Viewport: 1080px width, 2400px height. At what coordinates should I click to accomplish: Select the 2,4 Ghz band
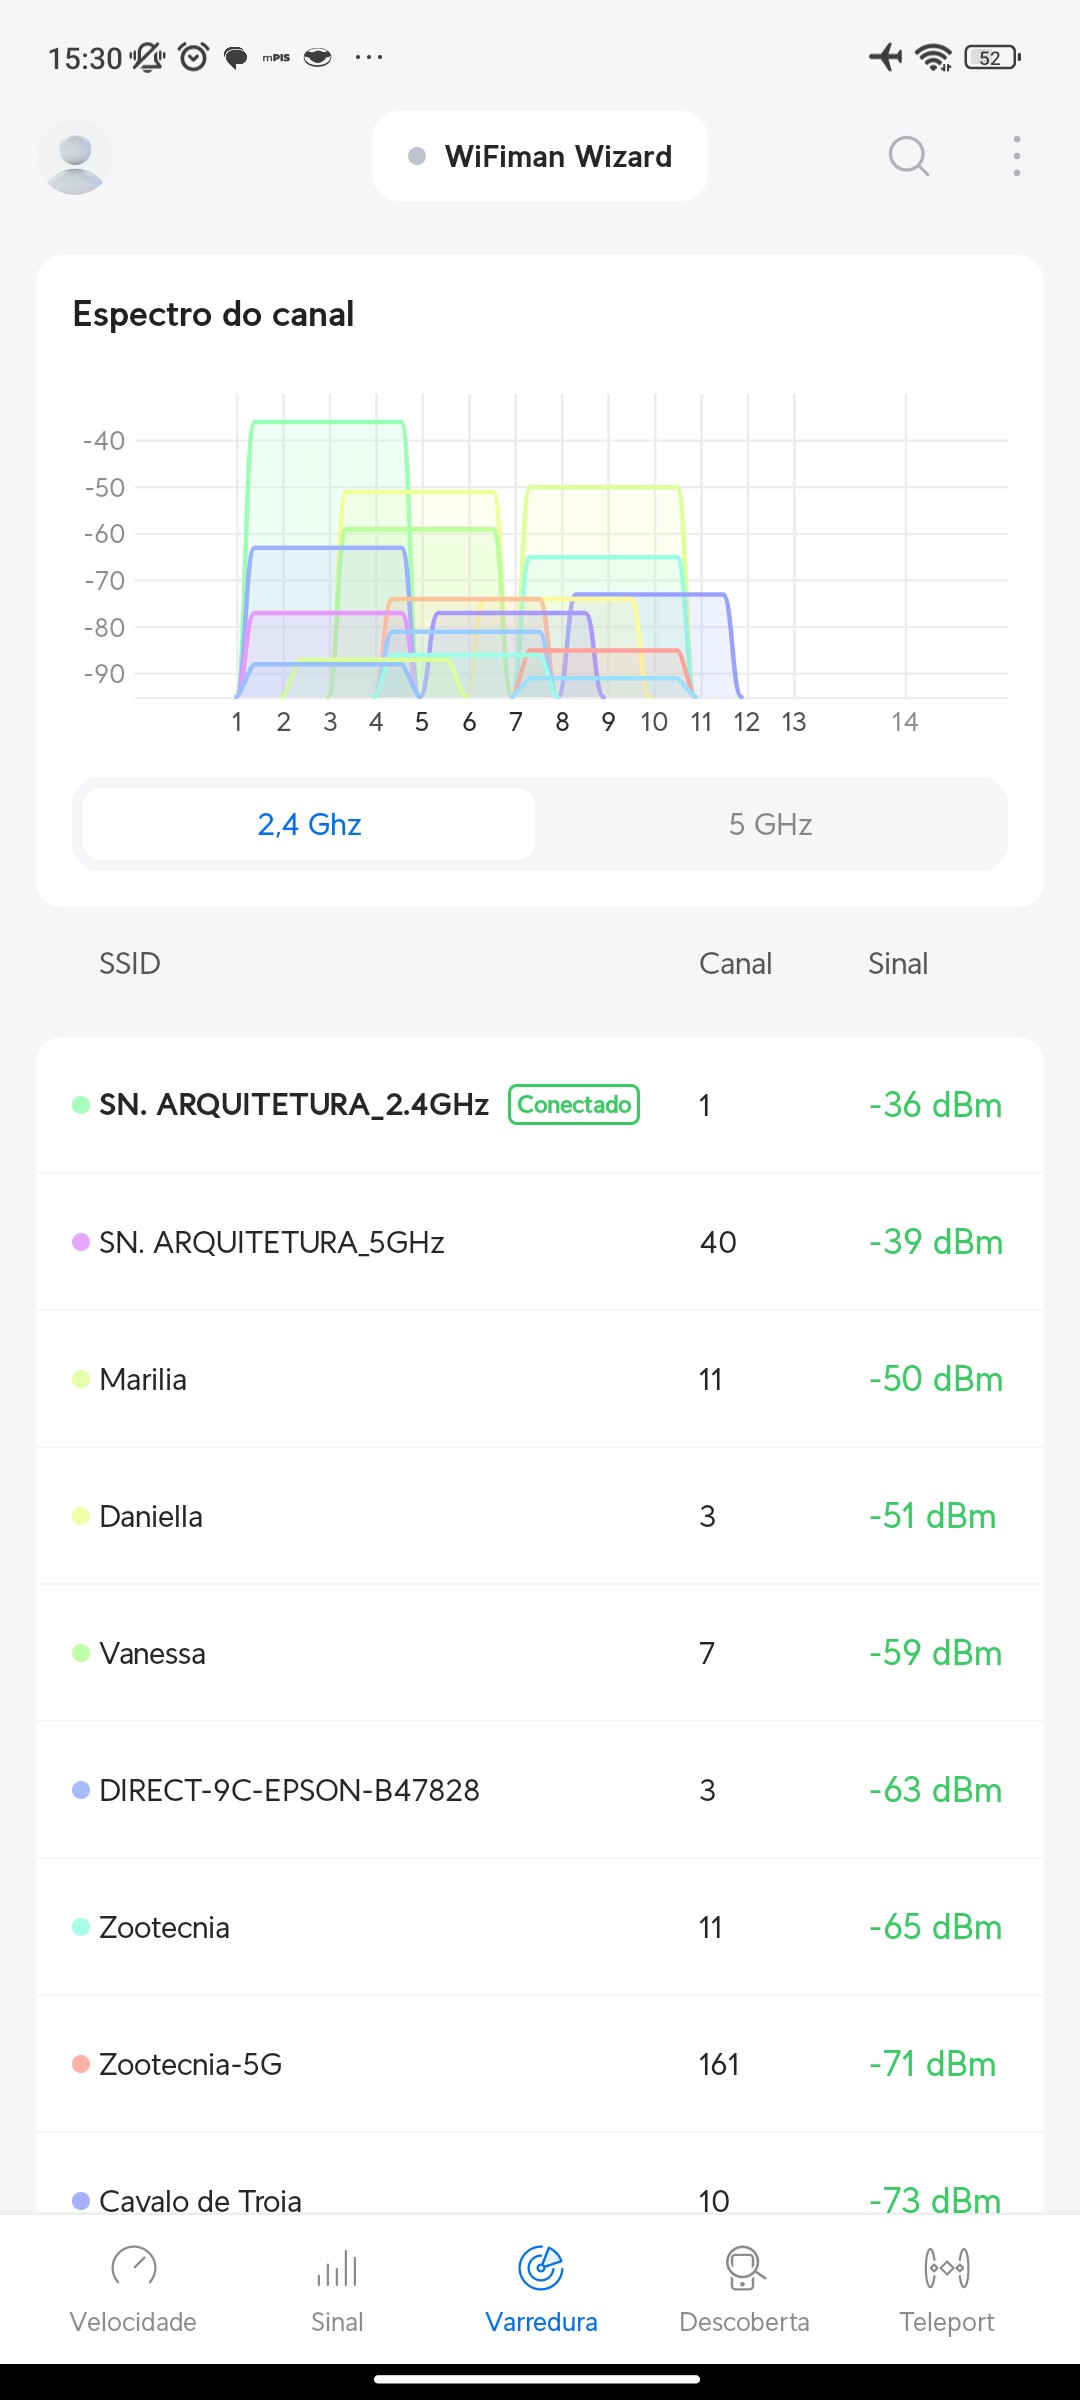pos(309,824)
